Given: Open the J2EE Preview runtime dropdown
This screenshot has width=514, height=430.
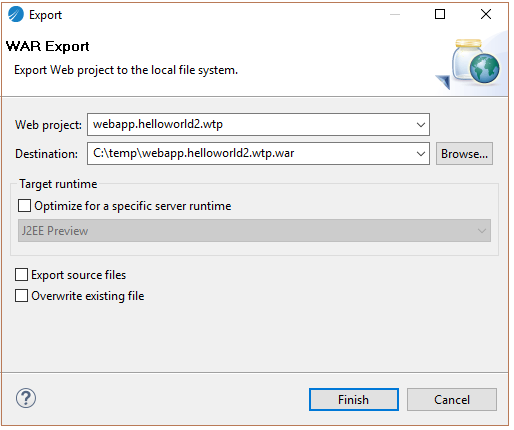Looking at the screenshot, I should 254,231.
